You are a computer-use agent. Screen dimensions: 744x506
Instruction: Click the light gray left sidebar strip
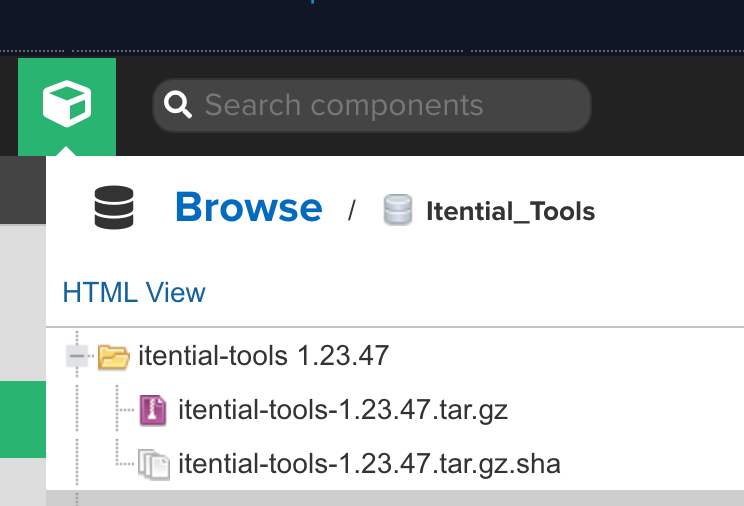pos(22,300)
